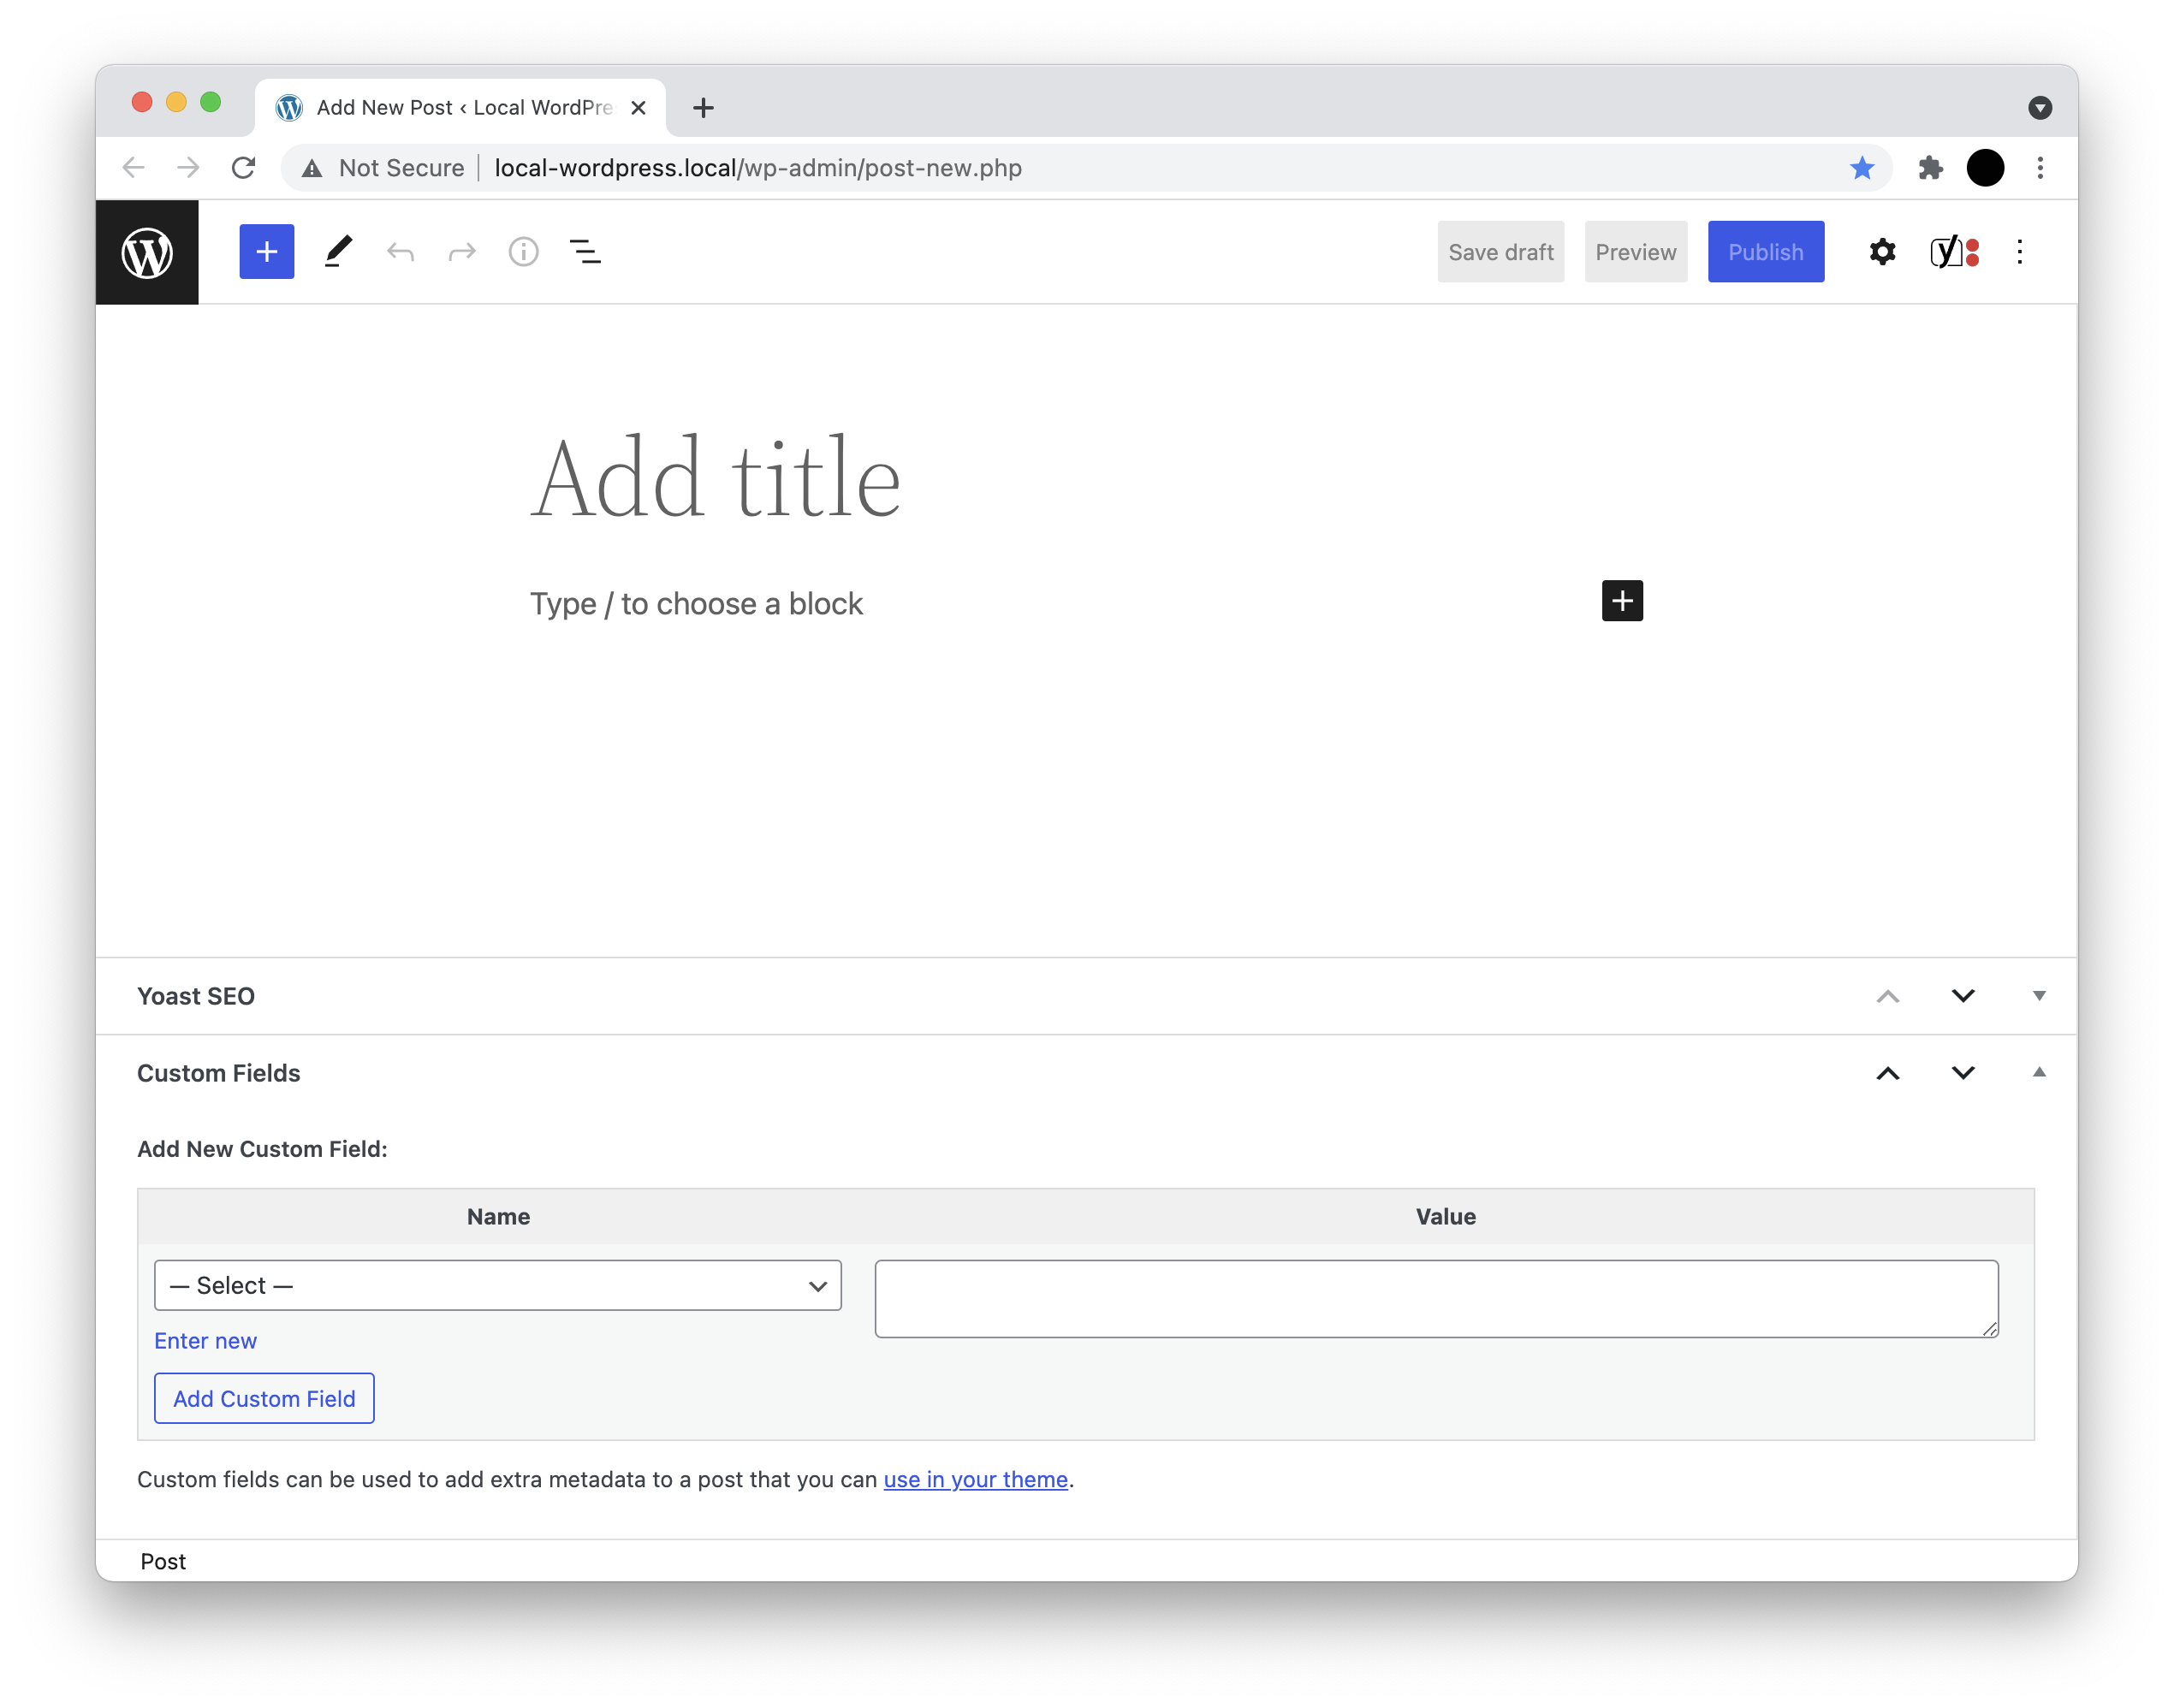
Task: Click the inline add block button
Action: click(1621, 601)
